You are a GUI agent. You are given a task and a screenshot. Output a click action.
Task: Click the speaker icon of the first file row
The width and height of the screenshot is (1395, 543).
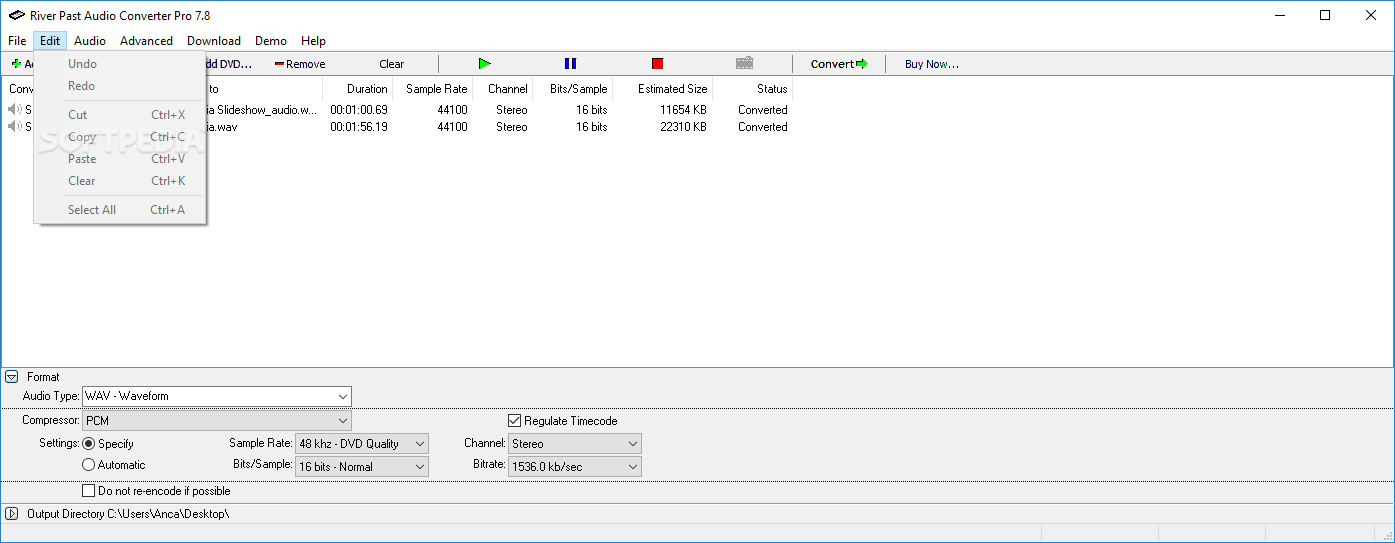[x=15, y=110]
